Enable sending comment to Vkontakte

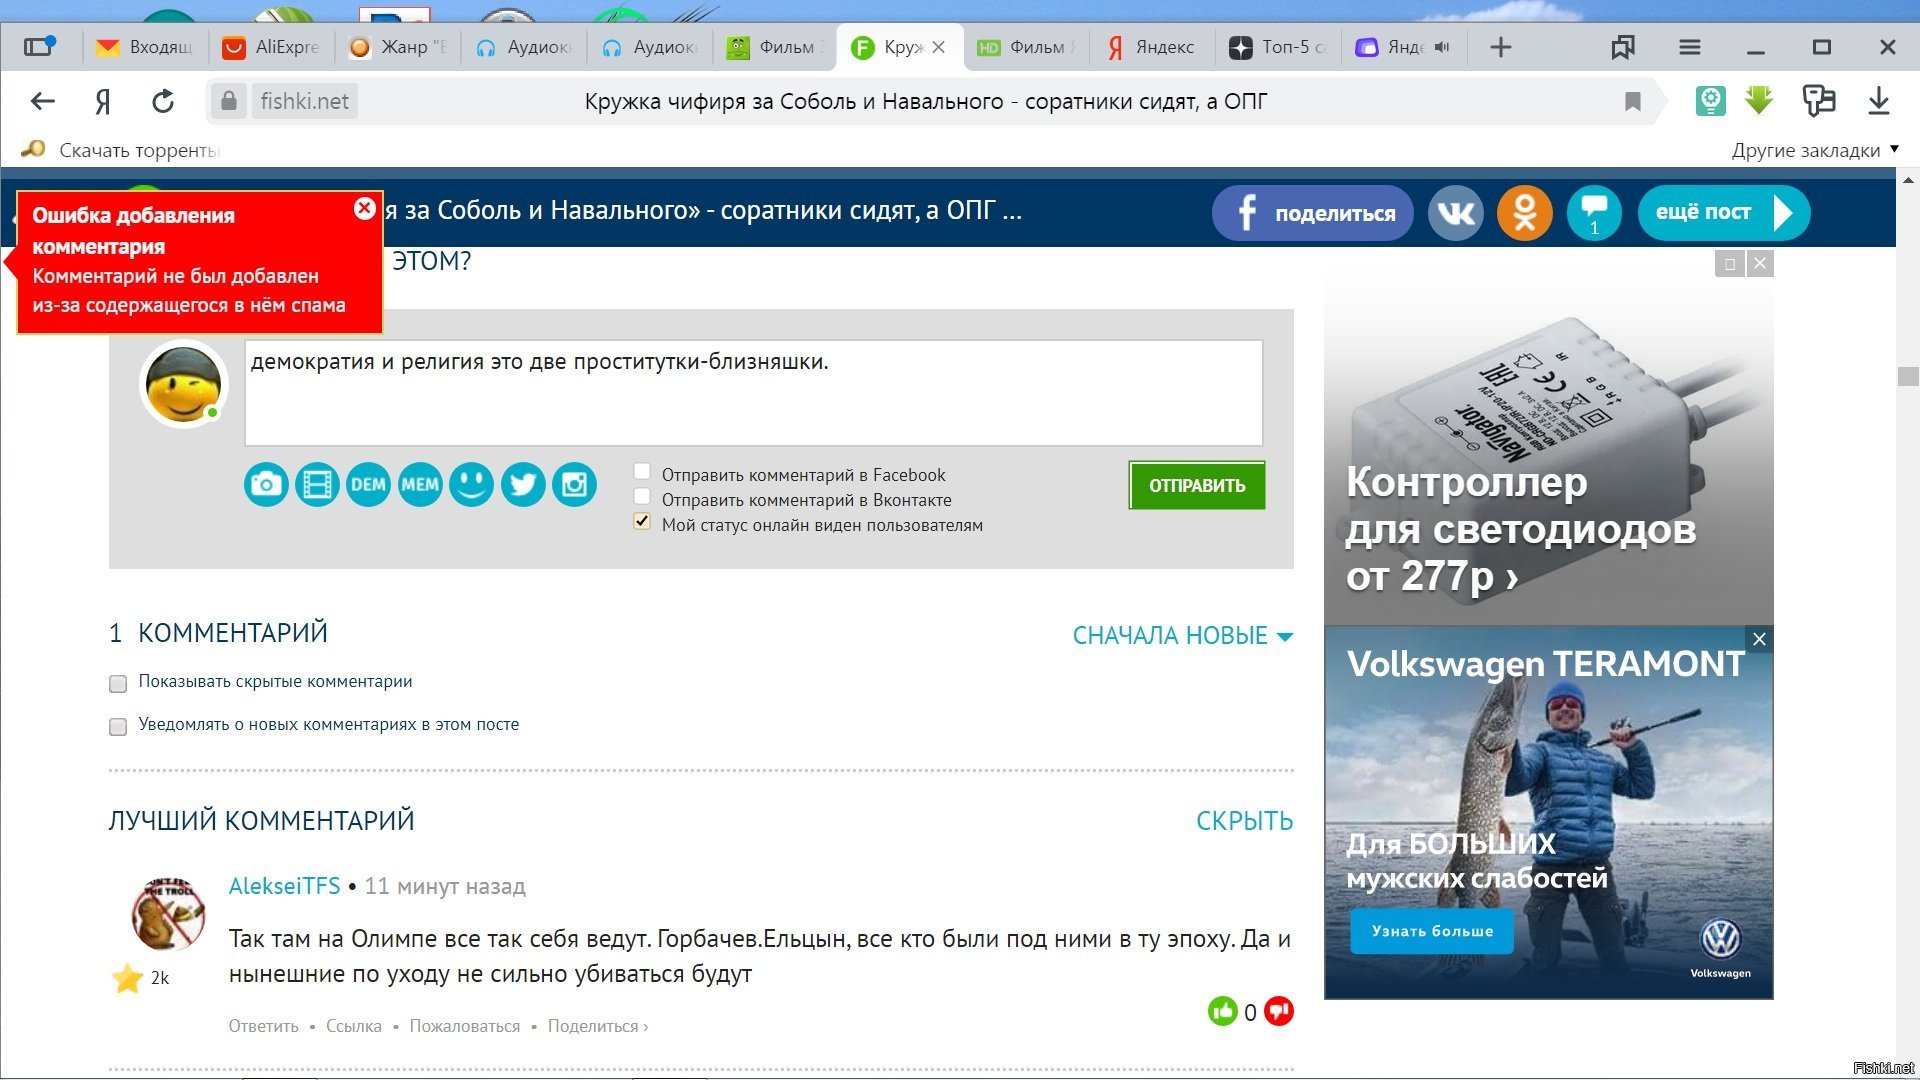(642, 497)
